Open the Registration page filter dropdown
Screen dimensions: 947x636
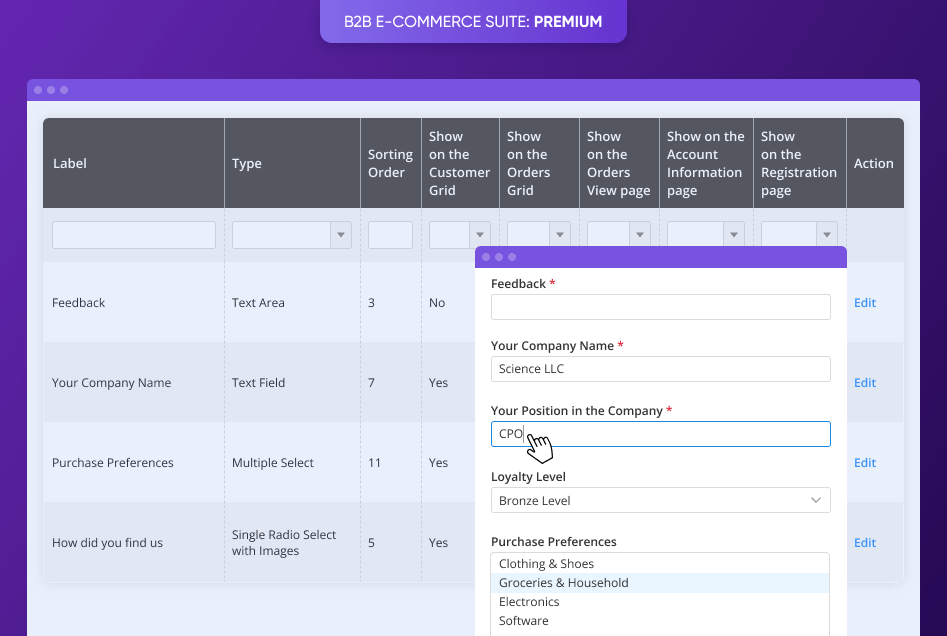[827, 234]
